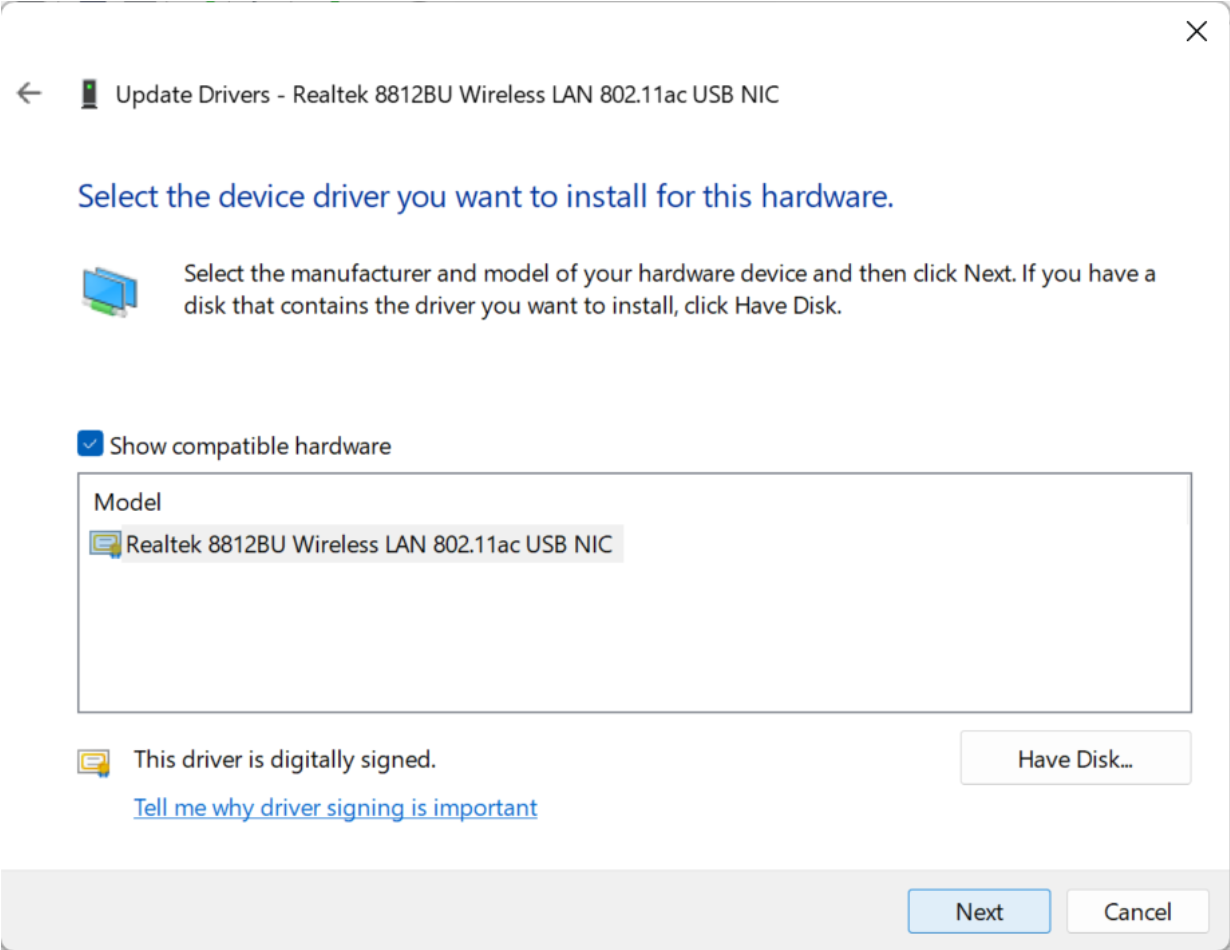Click the Model column header

click(x=128, y=502)
